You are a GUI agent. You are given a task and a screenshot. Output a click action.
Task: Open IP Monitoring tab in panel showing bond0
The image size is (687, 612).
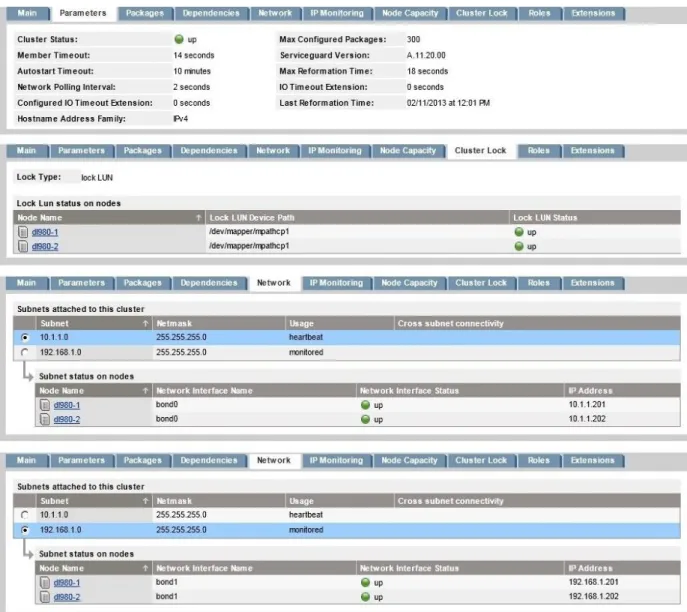coord(336,283)
